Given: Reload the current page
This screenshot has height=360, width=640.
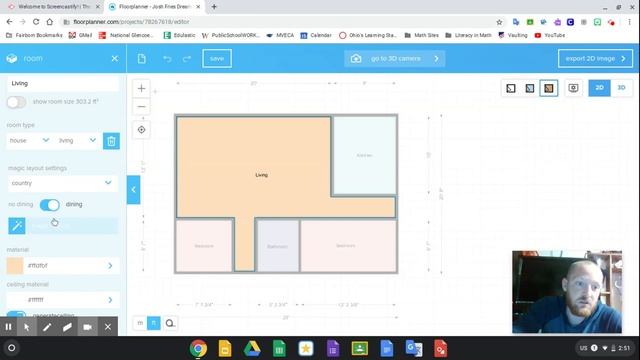Looking at the screenshot, I should pos(36,22).
